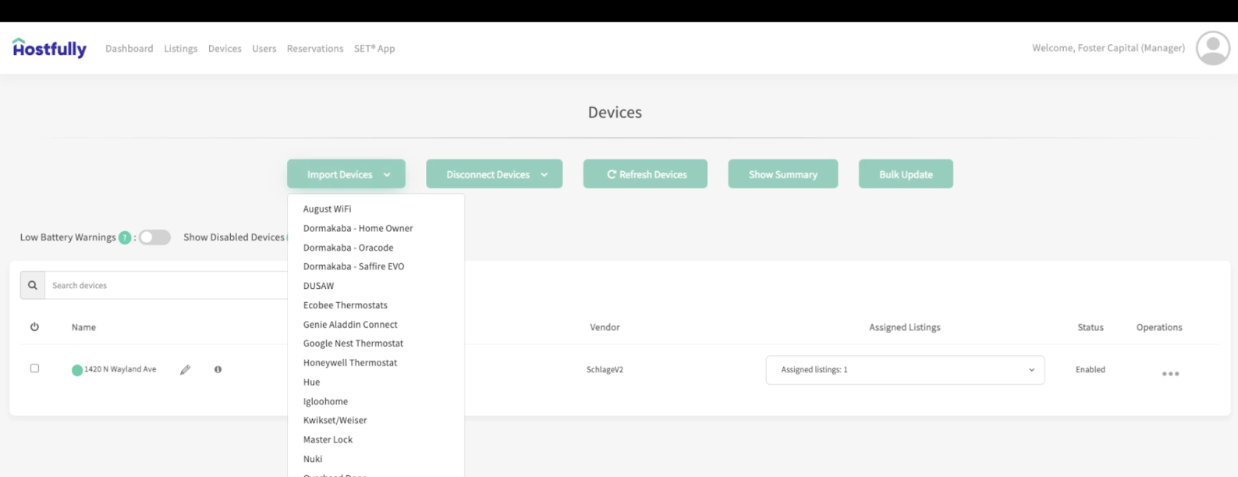Open the SET® App page

pyautogui.click(x=374, y=49)
